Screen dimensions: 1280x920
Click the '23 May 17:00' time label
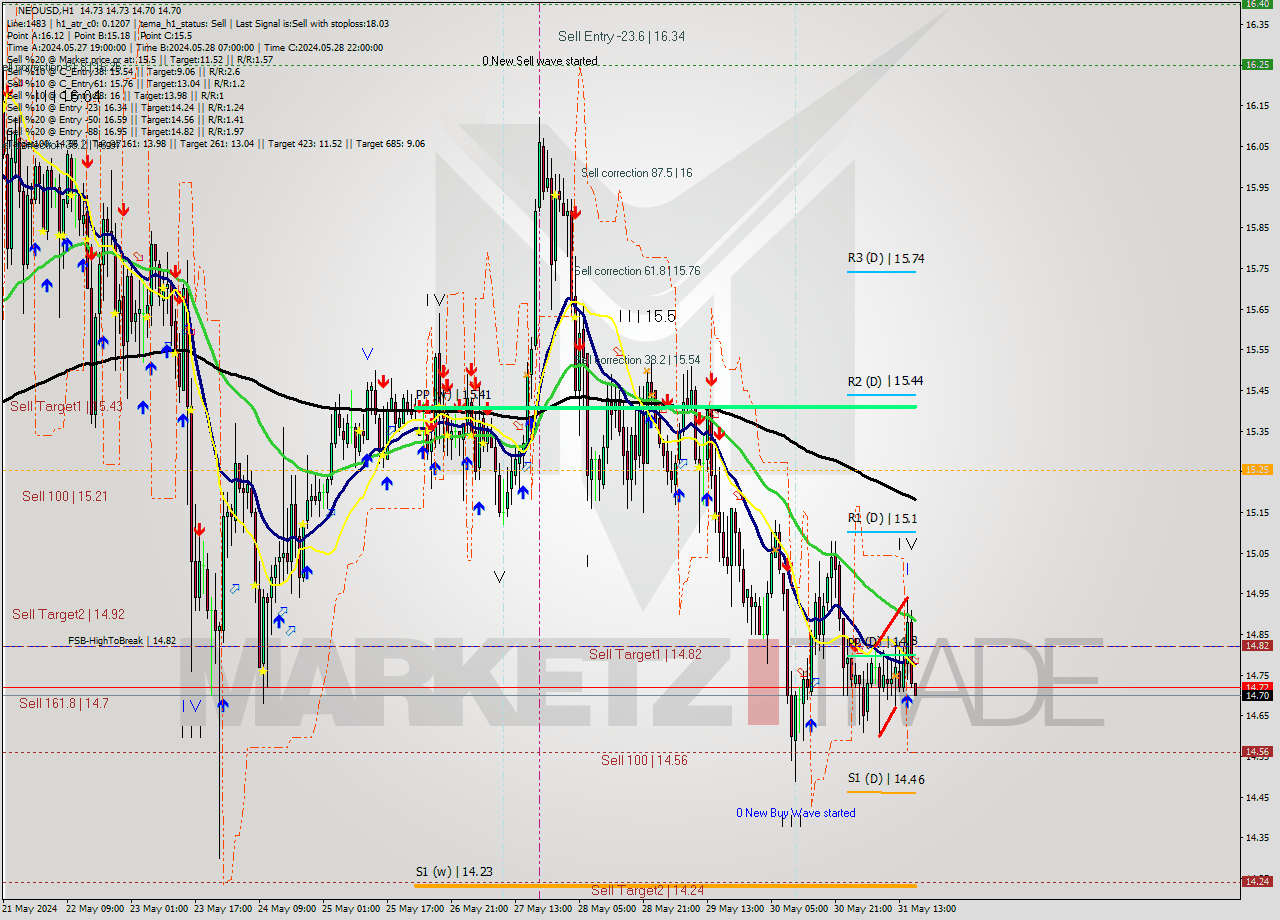point(223,908)
